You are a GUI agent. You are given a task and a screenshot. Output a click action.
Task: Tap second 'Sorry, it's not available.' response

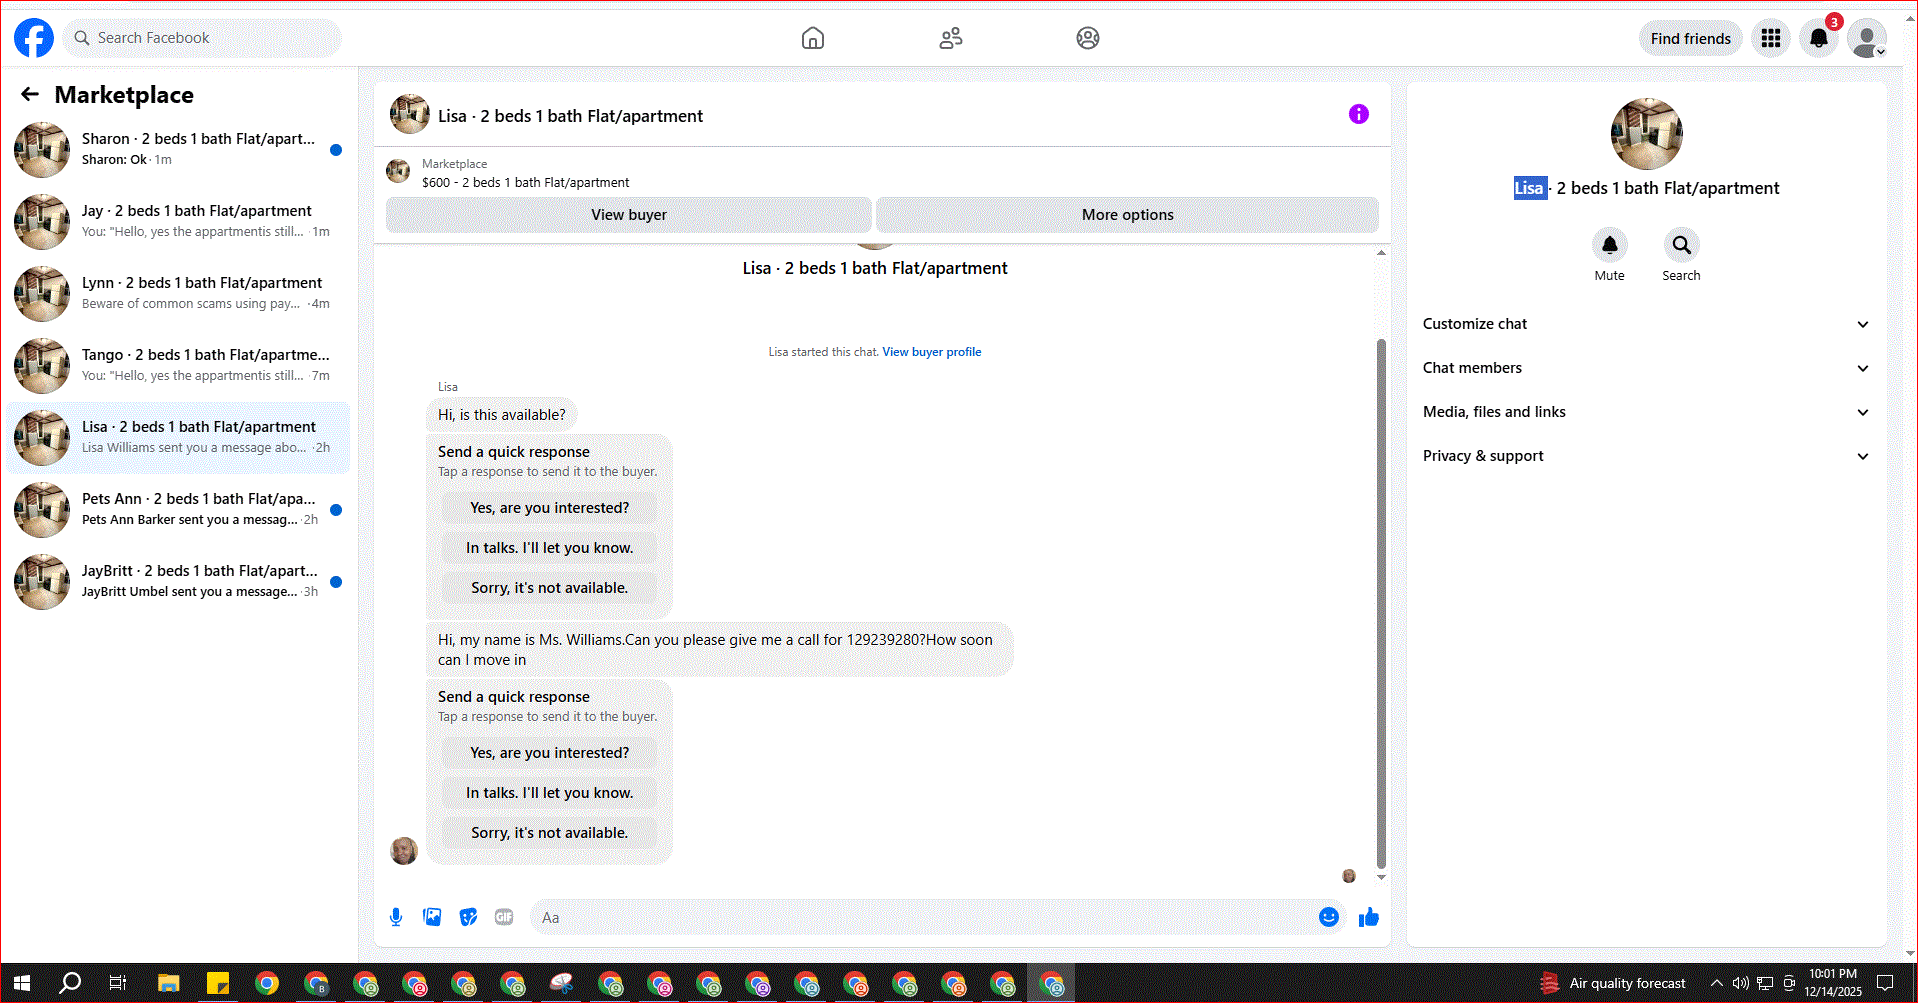550,833
